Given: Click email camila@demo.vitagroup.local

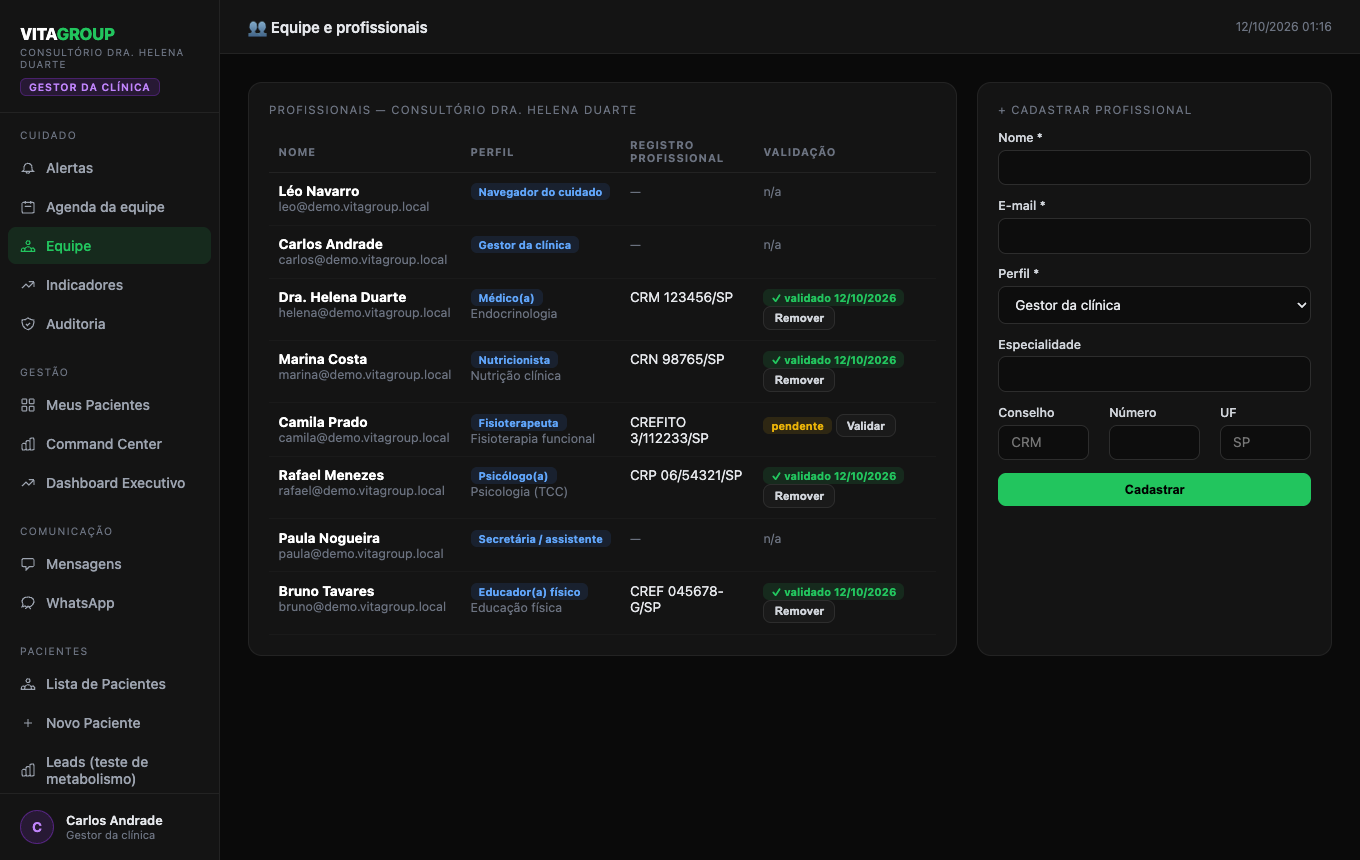Looking at the screenshot, I should 364,438.
